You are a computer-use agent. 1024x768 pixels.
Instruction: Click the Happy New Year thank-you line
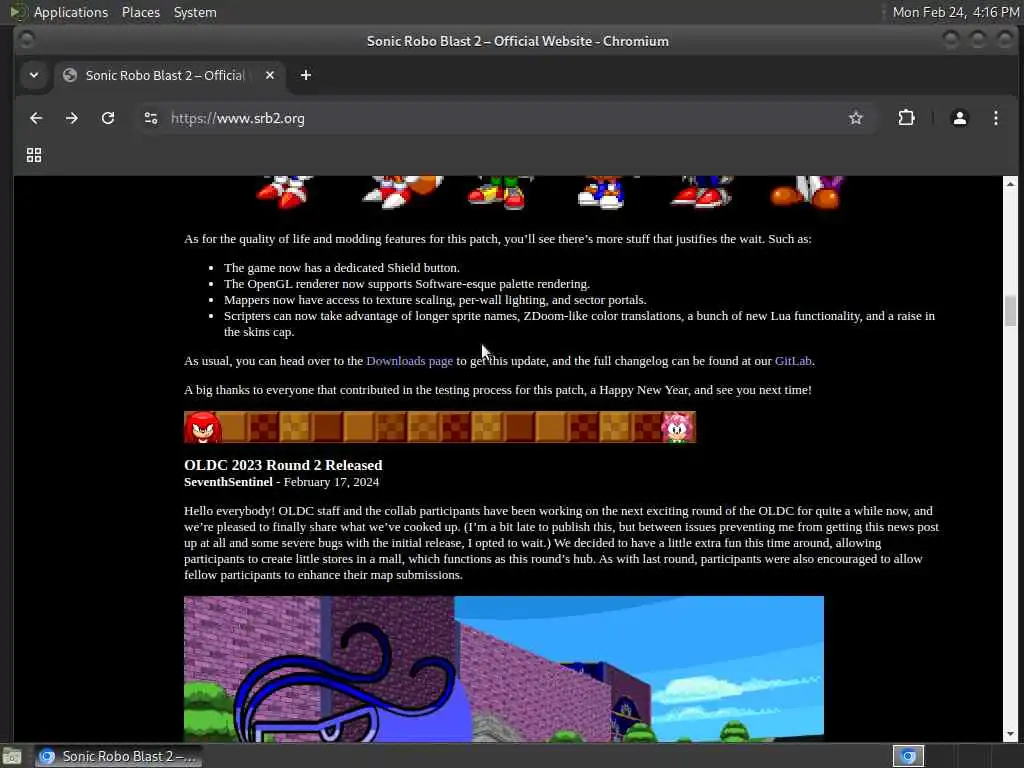(498, 390)
